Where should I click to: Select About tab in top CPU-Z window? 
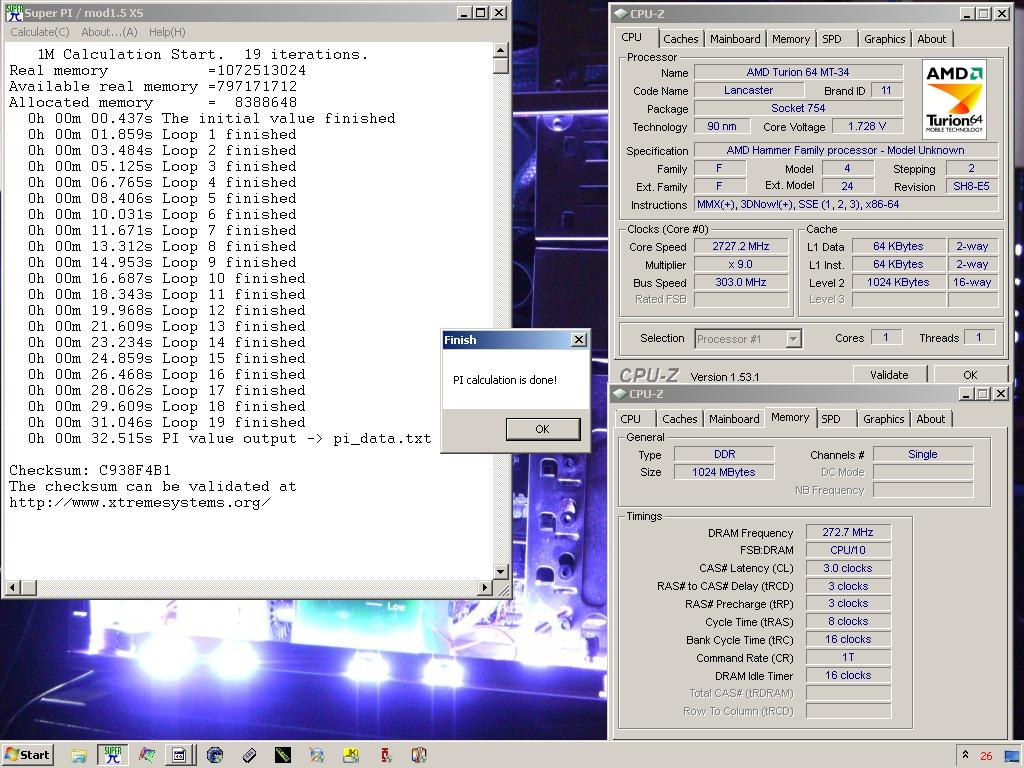point(932,39)
